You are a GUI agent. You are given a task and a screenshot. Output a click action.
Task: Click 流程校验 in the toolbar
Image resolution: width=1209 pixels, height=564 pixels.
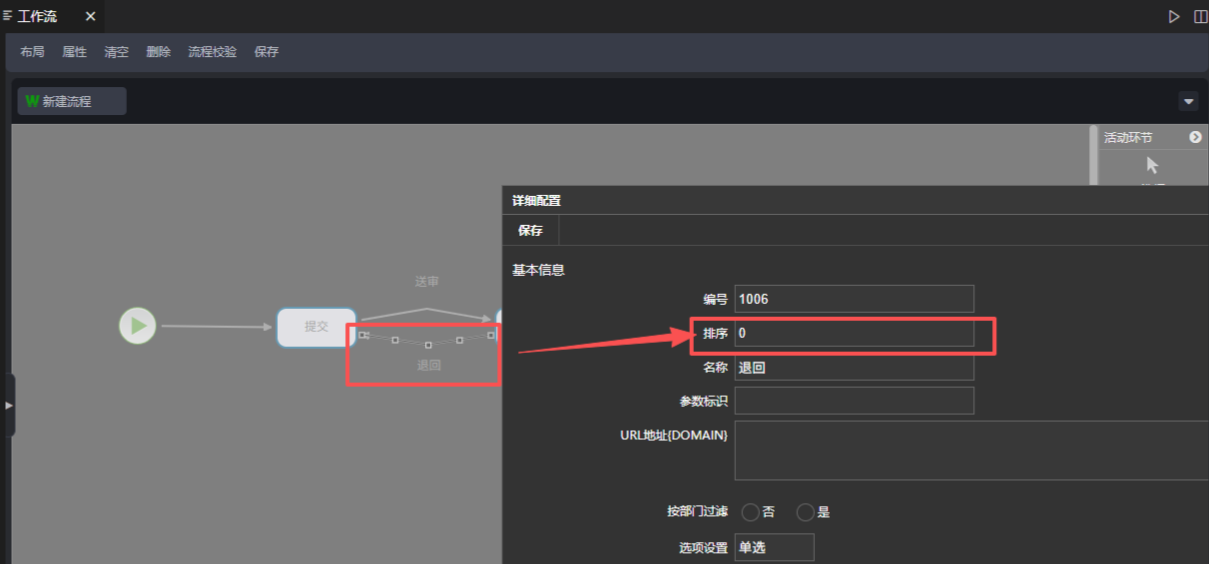point(212,52)
